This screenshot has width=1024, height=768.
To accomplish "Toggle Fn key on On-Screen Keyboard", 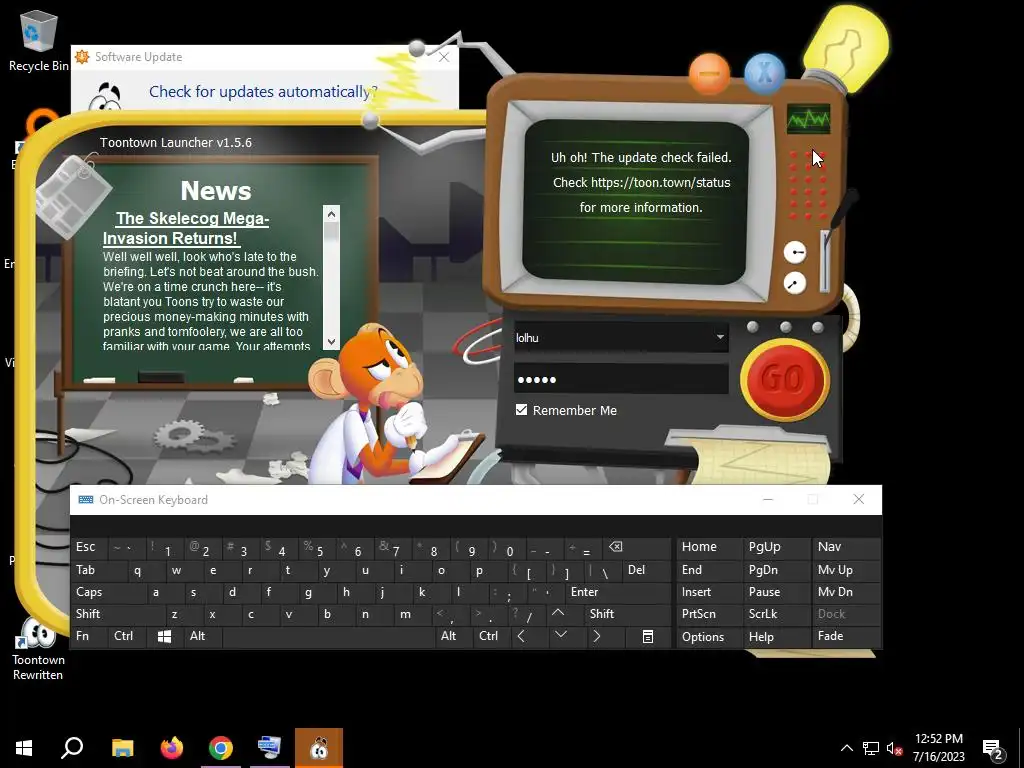I will [89, 636].
